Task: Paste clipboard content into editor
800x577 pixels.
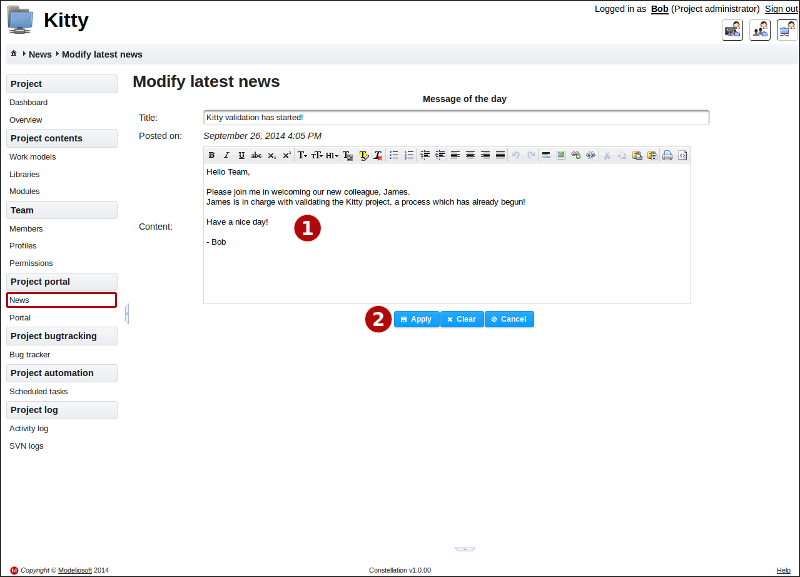Action: pyautogui.click(x=637, y=155)
